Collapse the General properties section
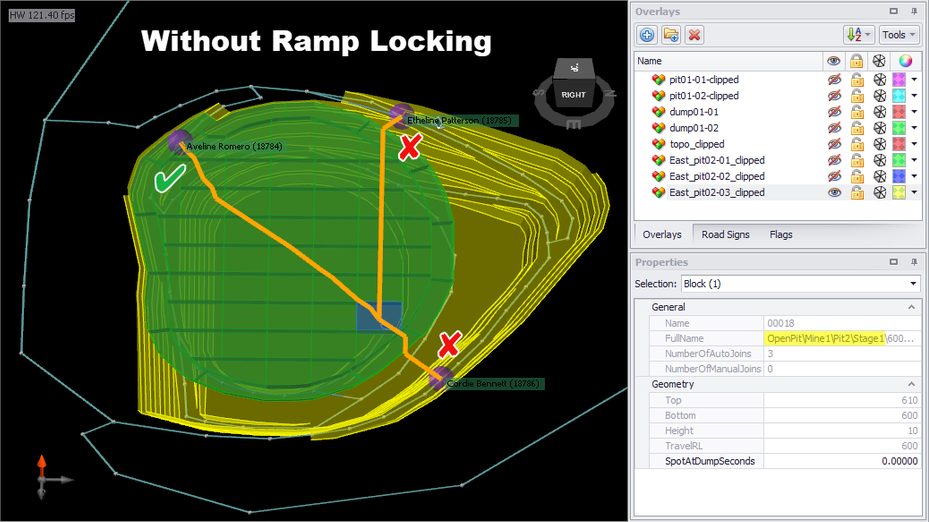Screen dimensions: 929x522 click(911, 307)
